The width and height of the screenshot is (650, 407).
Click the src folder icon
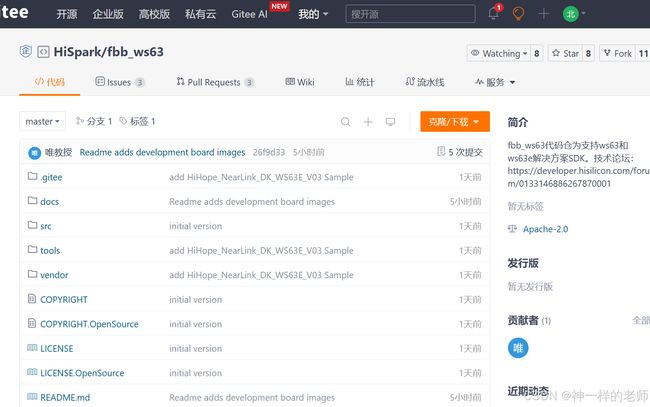coord(32,225)
